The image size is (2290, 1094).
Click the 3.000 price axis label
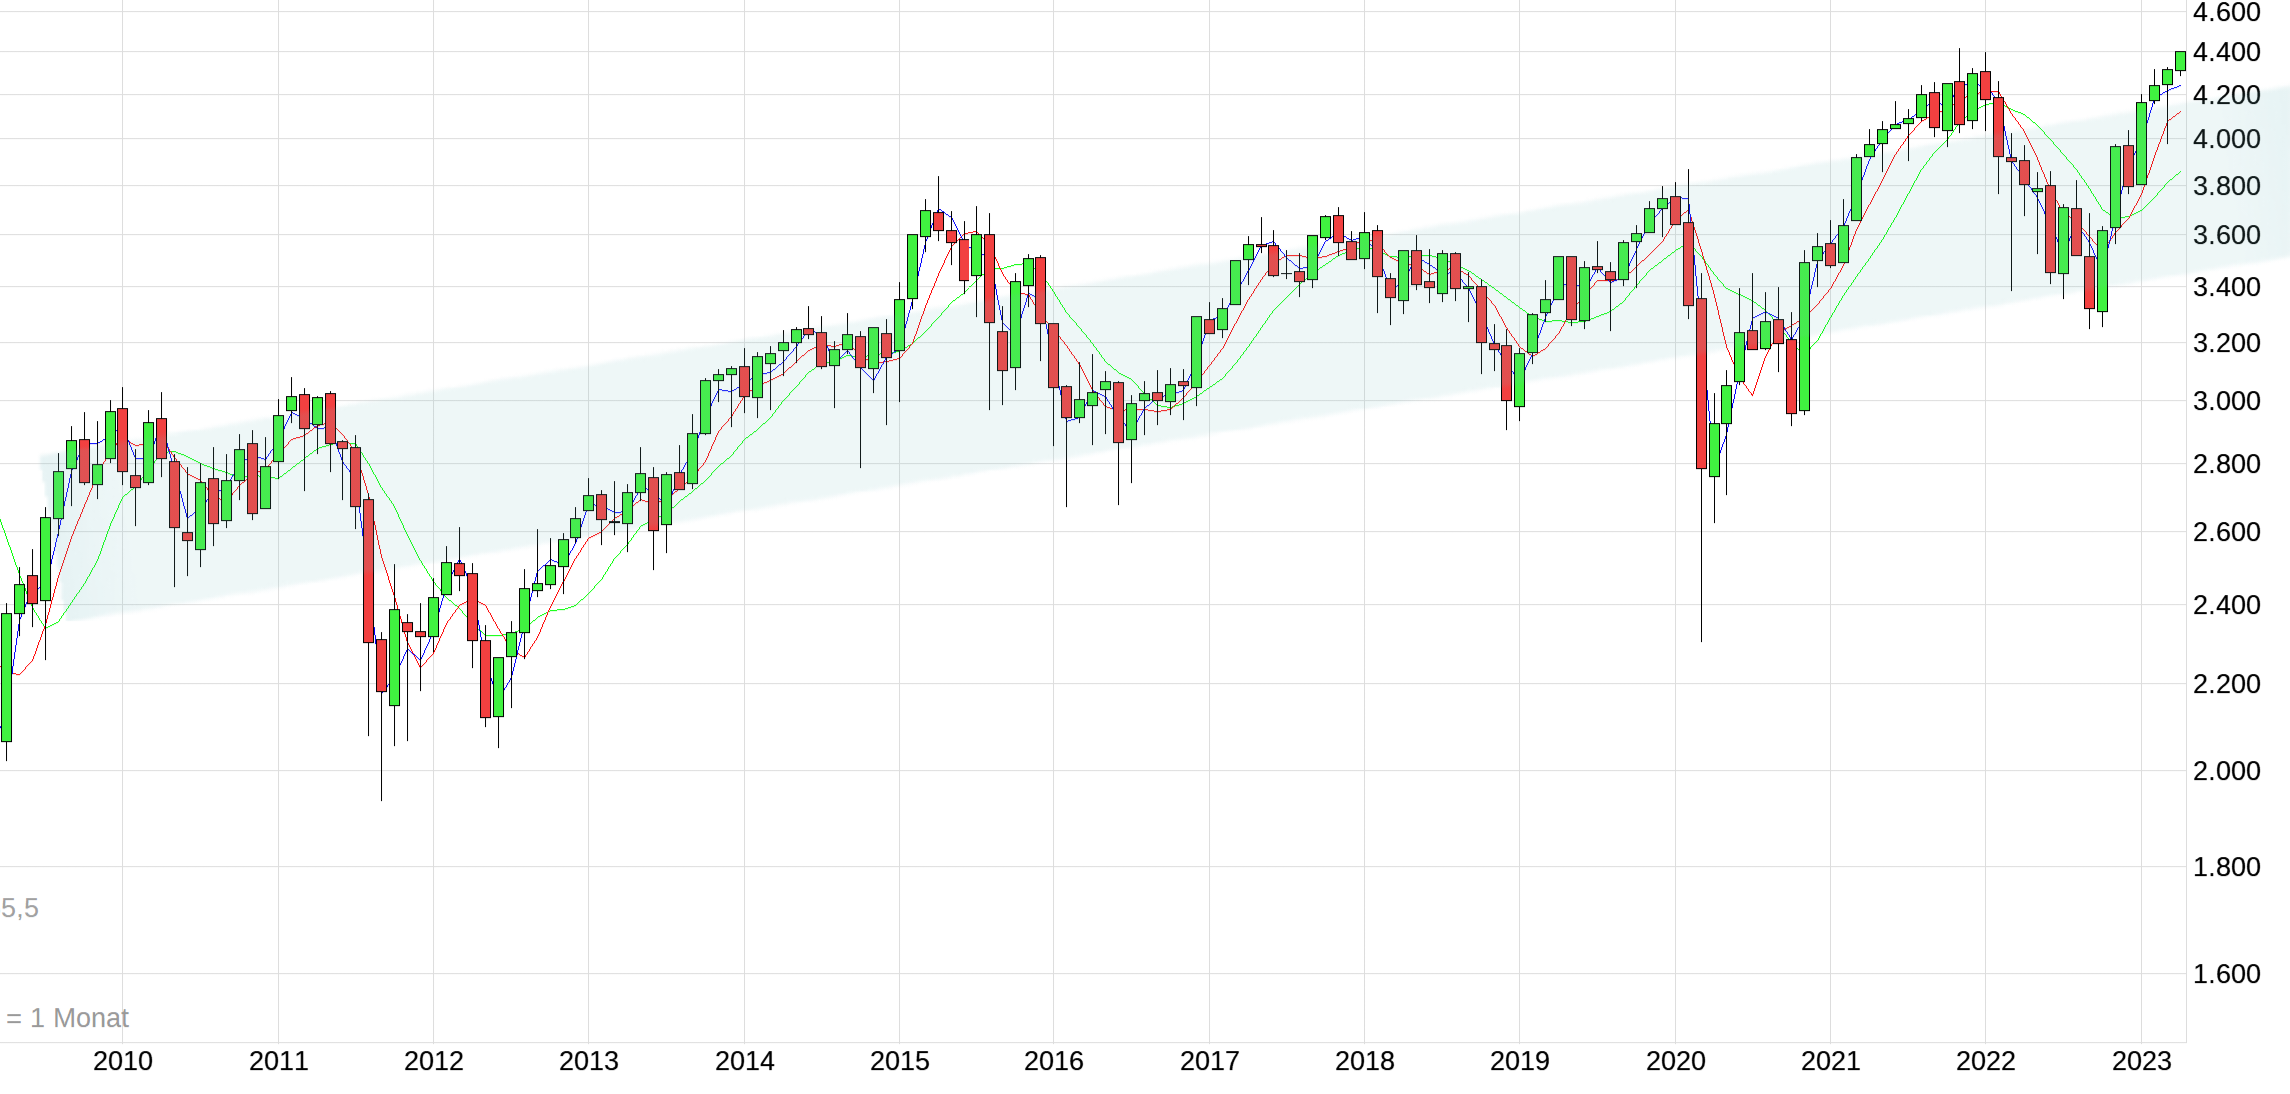[2226, 401]
